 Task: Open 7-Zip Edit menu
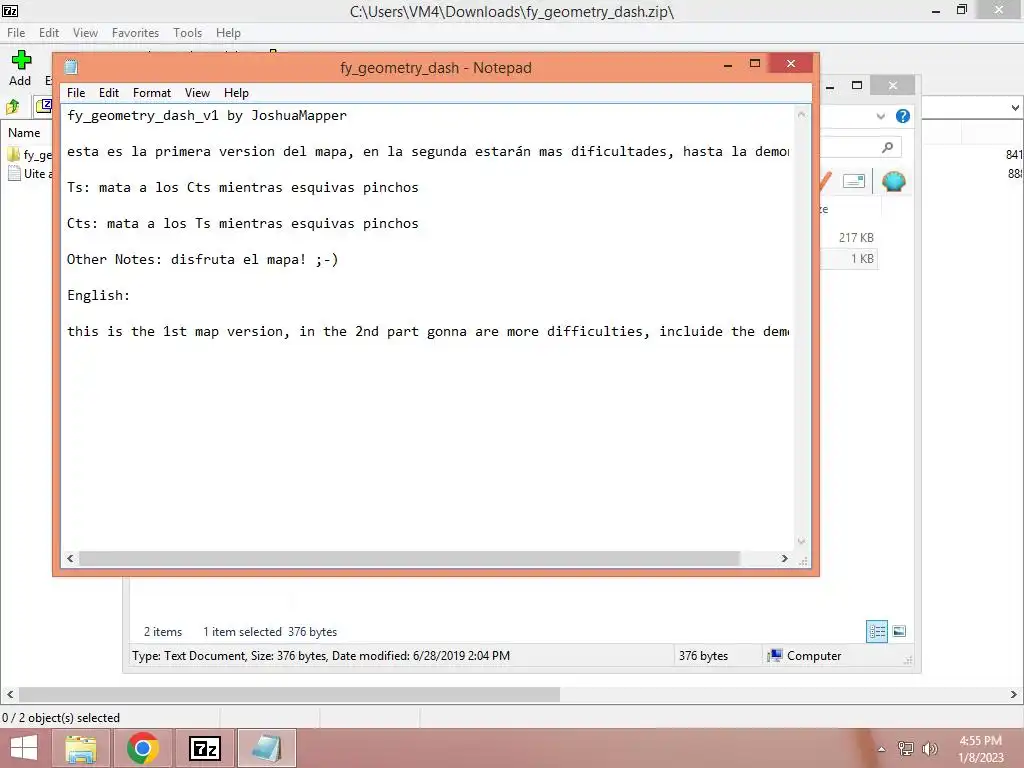point(48,33)
